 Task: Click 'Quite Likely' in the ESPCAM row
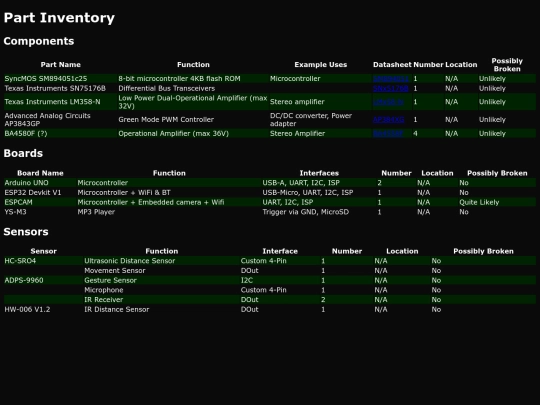coord(479,202)
